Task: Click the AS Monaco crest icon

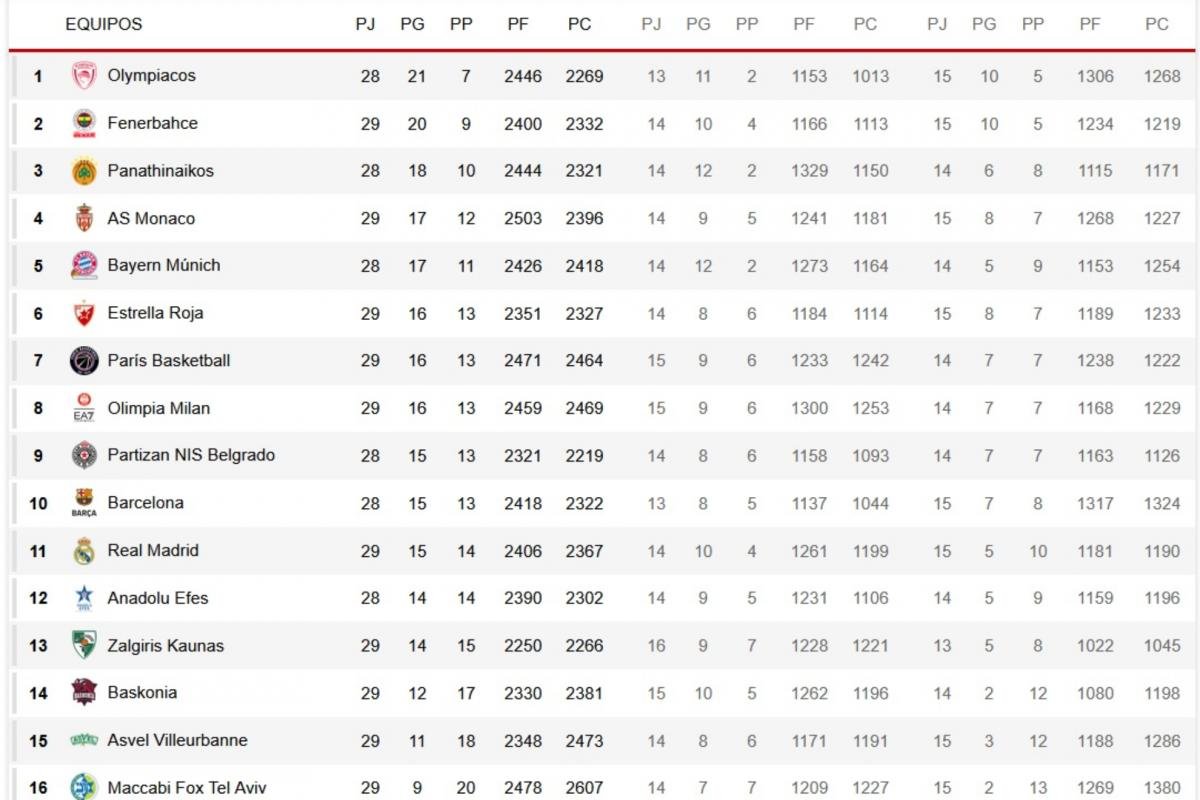Action: (84, 219)
